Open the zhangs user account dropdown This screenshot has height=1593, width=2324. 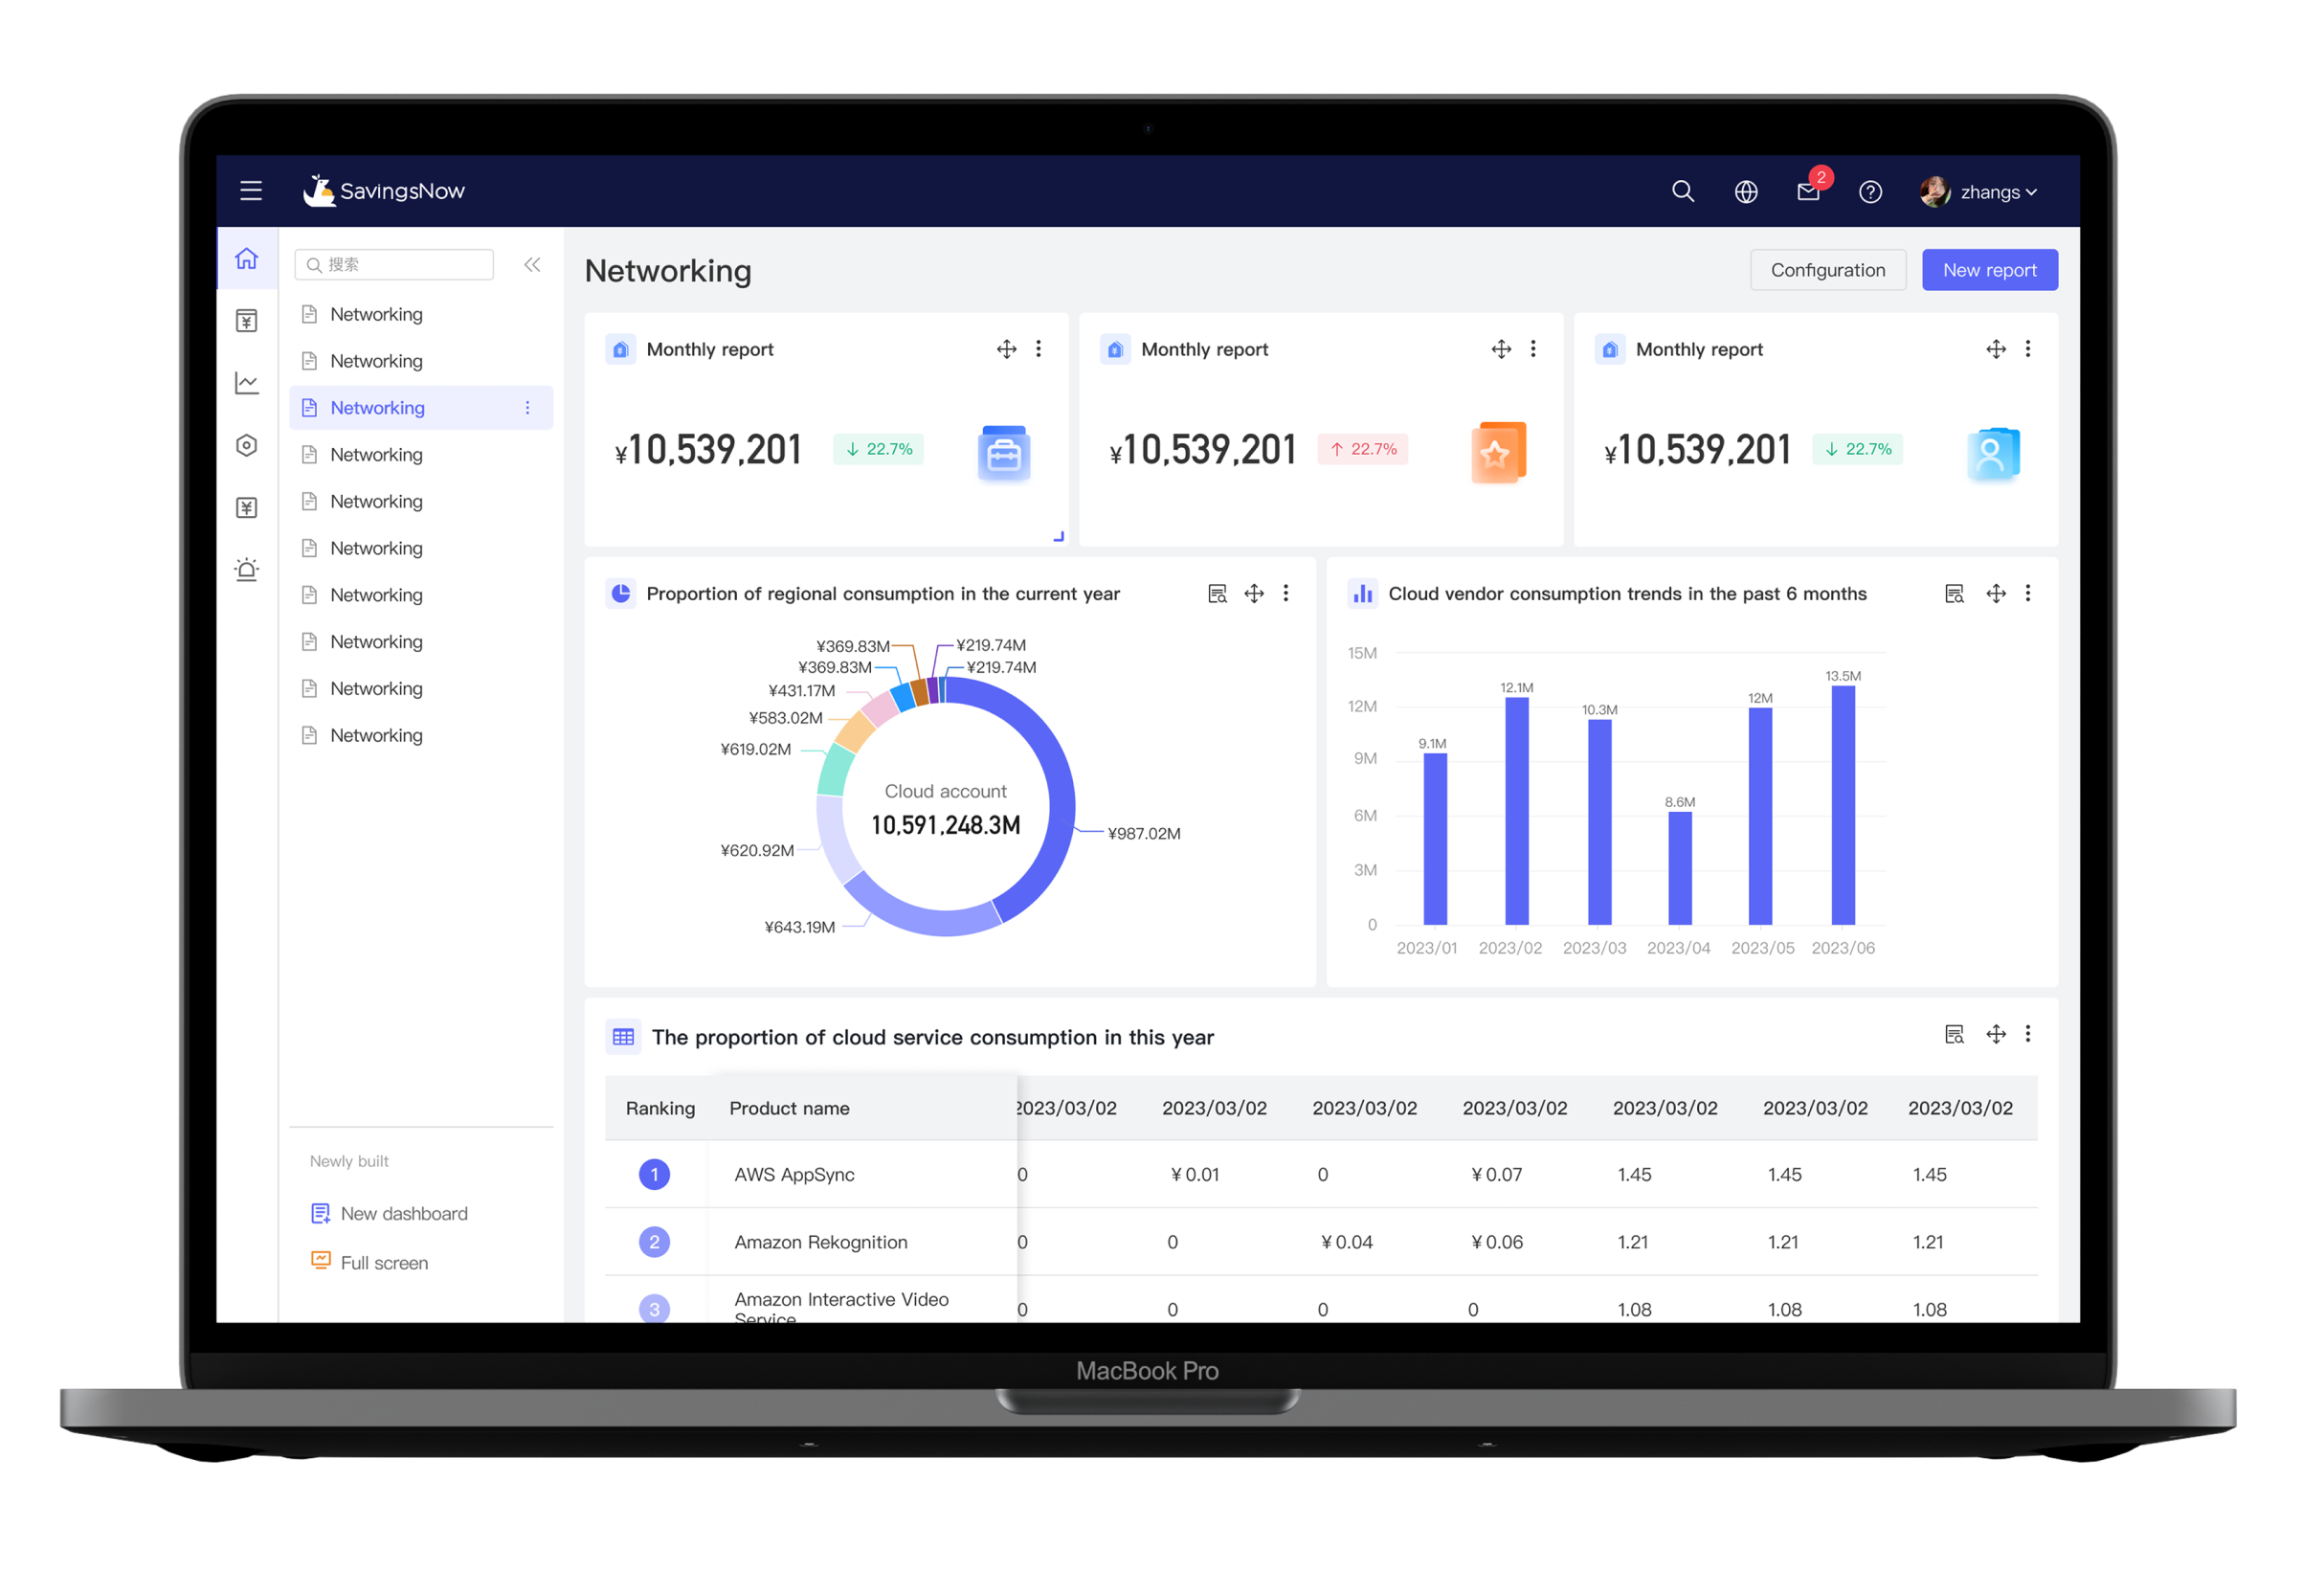1980,192
